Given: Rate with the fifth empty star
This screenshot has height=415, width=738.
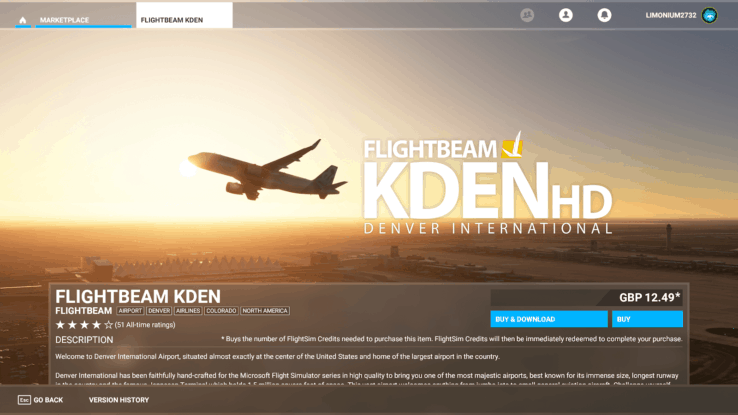Looking at the screenshot, I should pyautogui.click(x=109, y=325).
